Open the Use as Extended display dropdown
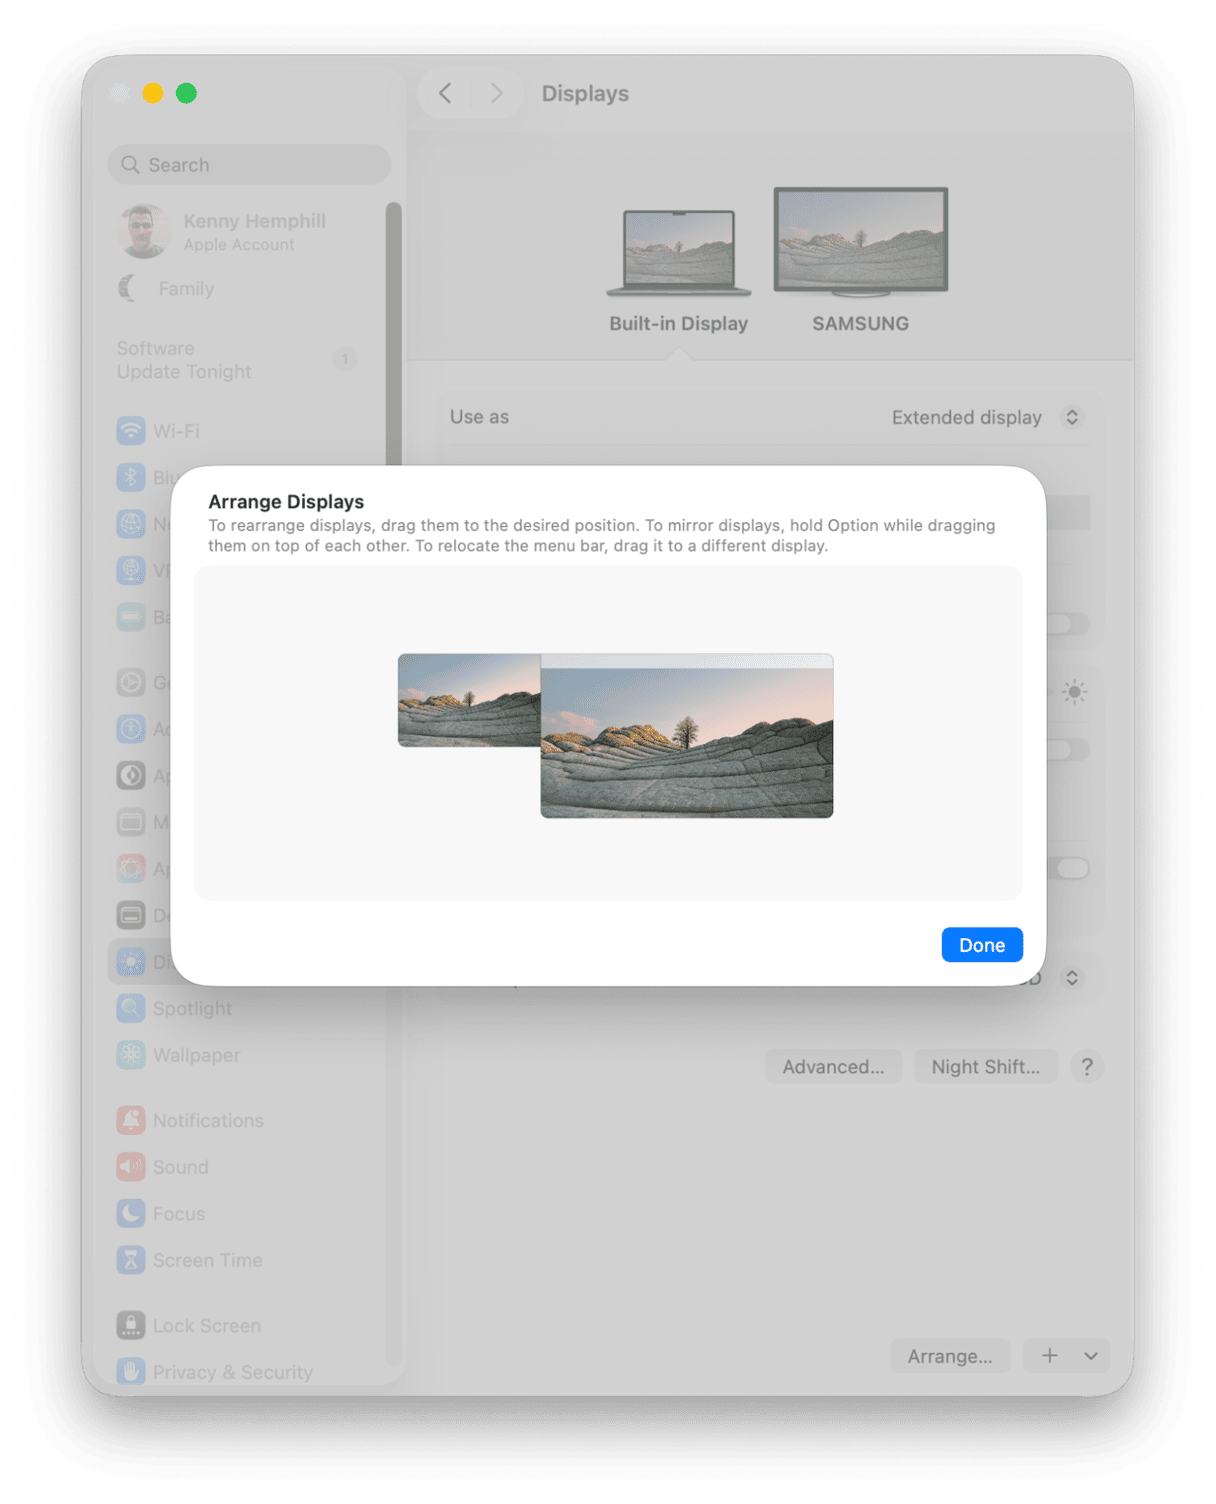This screenshot has width=1216, height=1504. point(984,417)
